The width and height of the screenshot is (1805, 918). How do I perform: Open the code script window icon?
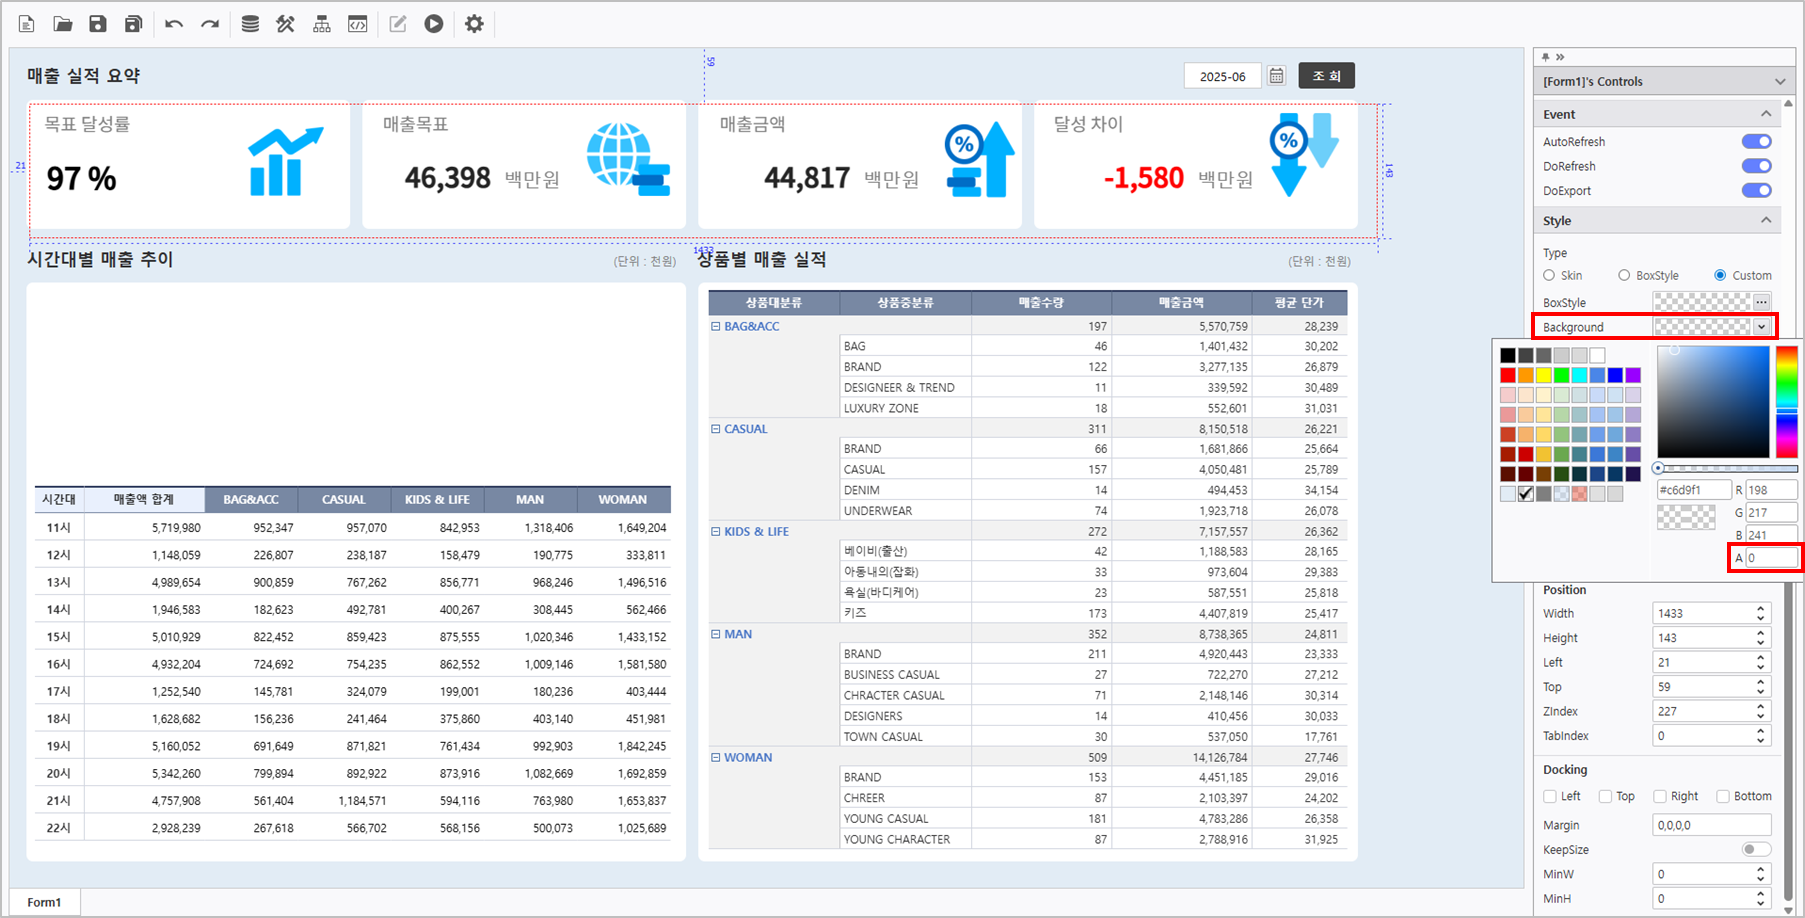click(x=357, y=24)
